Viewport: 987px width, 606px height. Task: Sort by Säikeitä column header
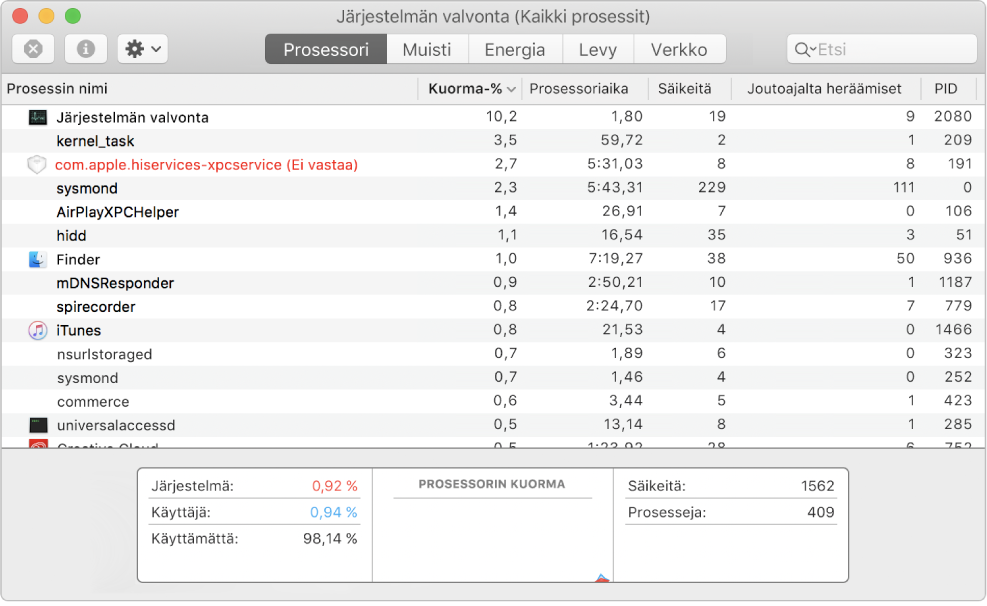click(x=690, y=89)
